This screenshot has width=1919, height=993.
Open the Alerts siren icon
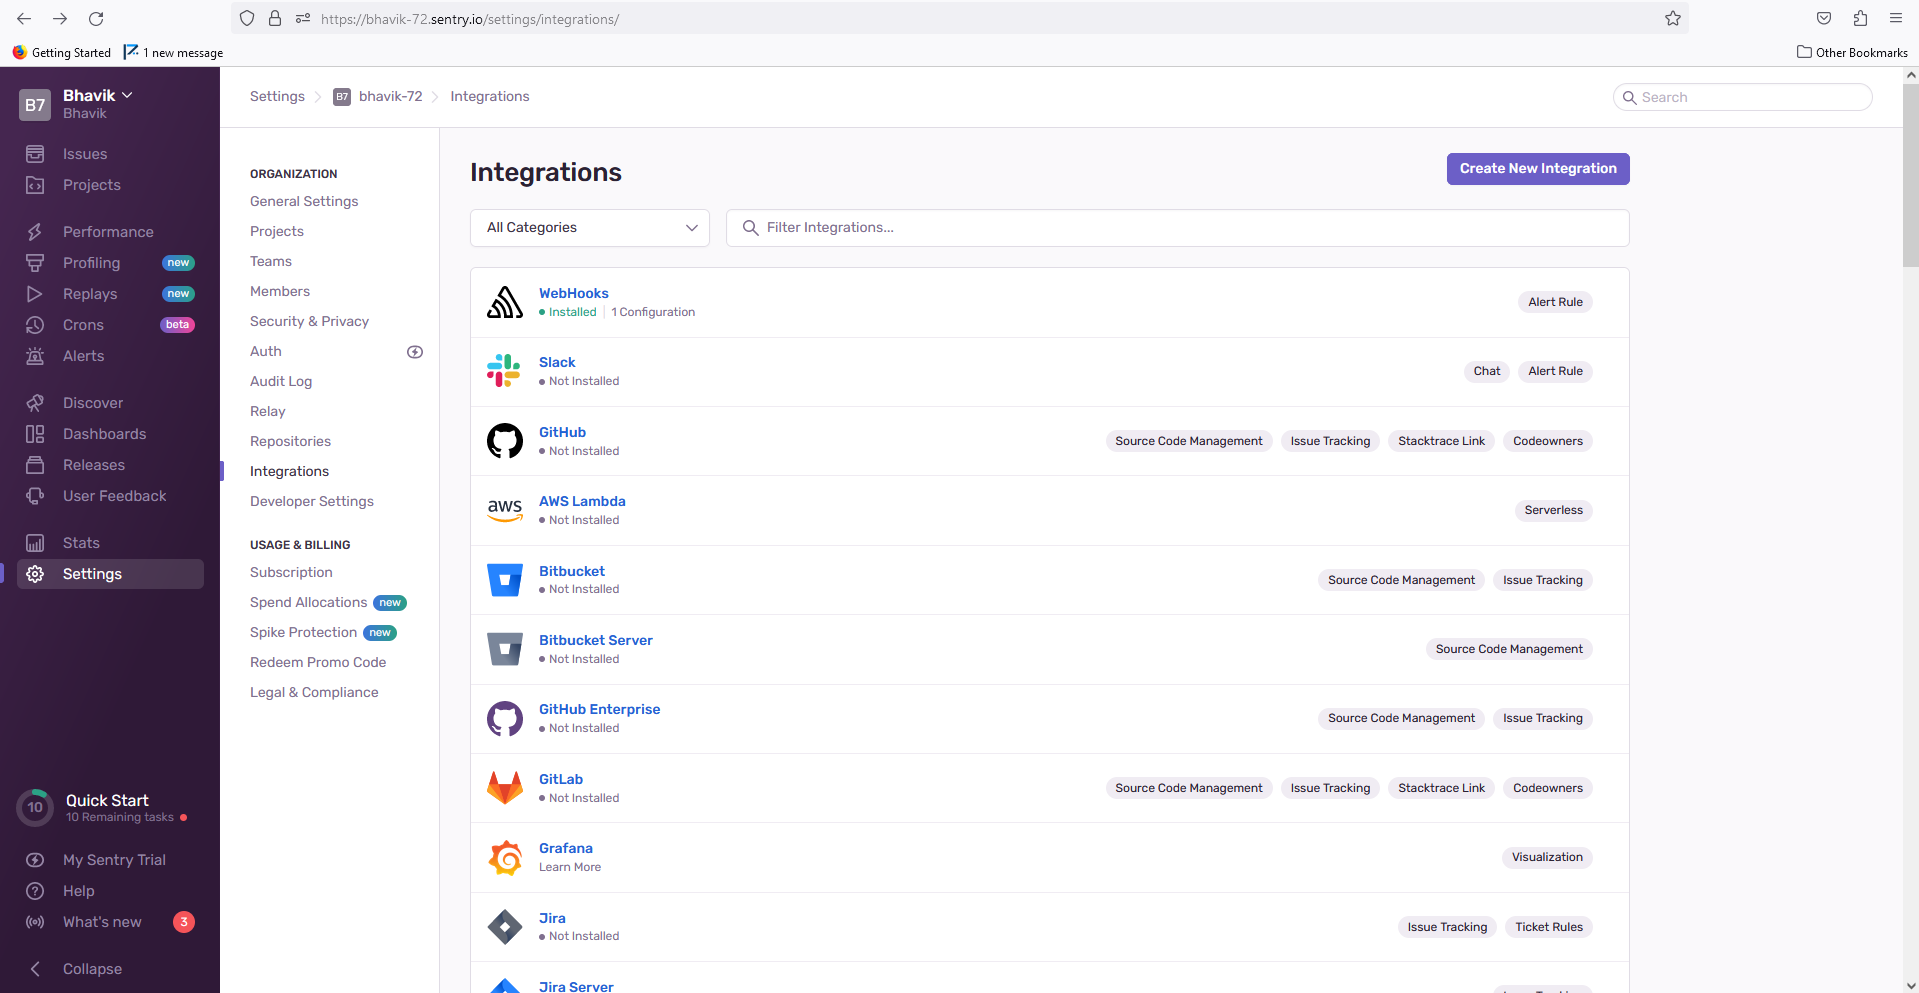35,356
